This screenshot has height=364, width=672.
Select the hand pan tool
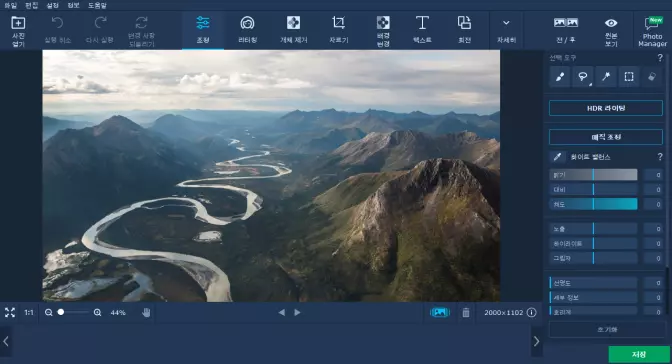(146, 313)
